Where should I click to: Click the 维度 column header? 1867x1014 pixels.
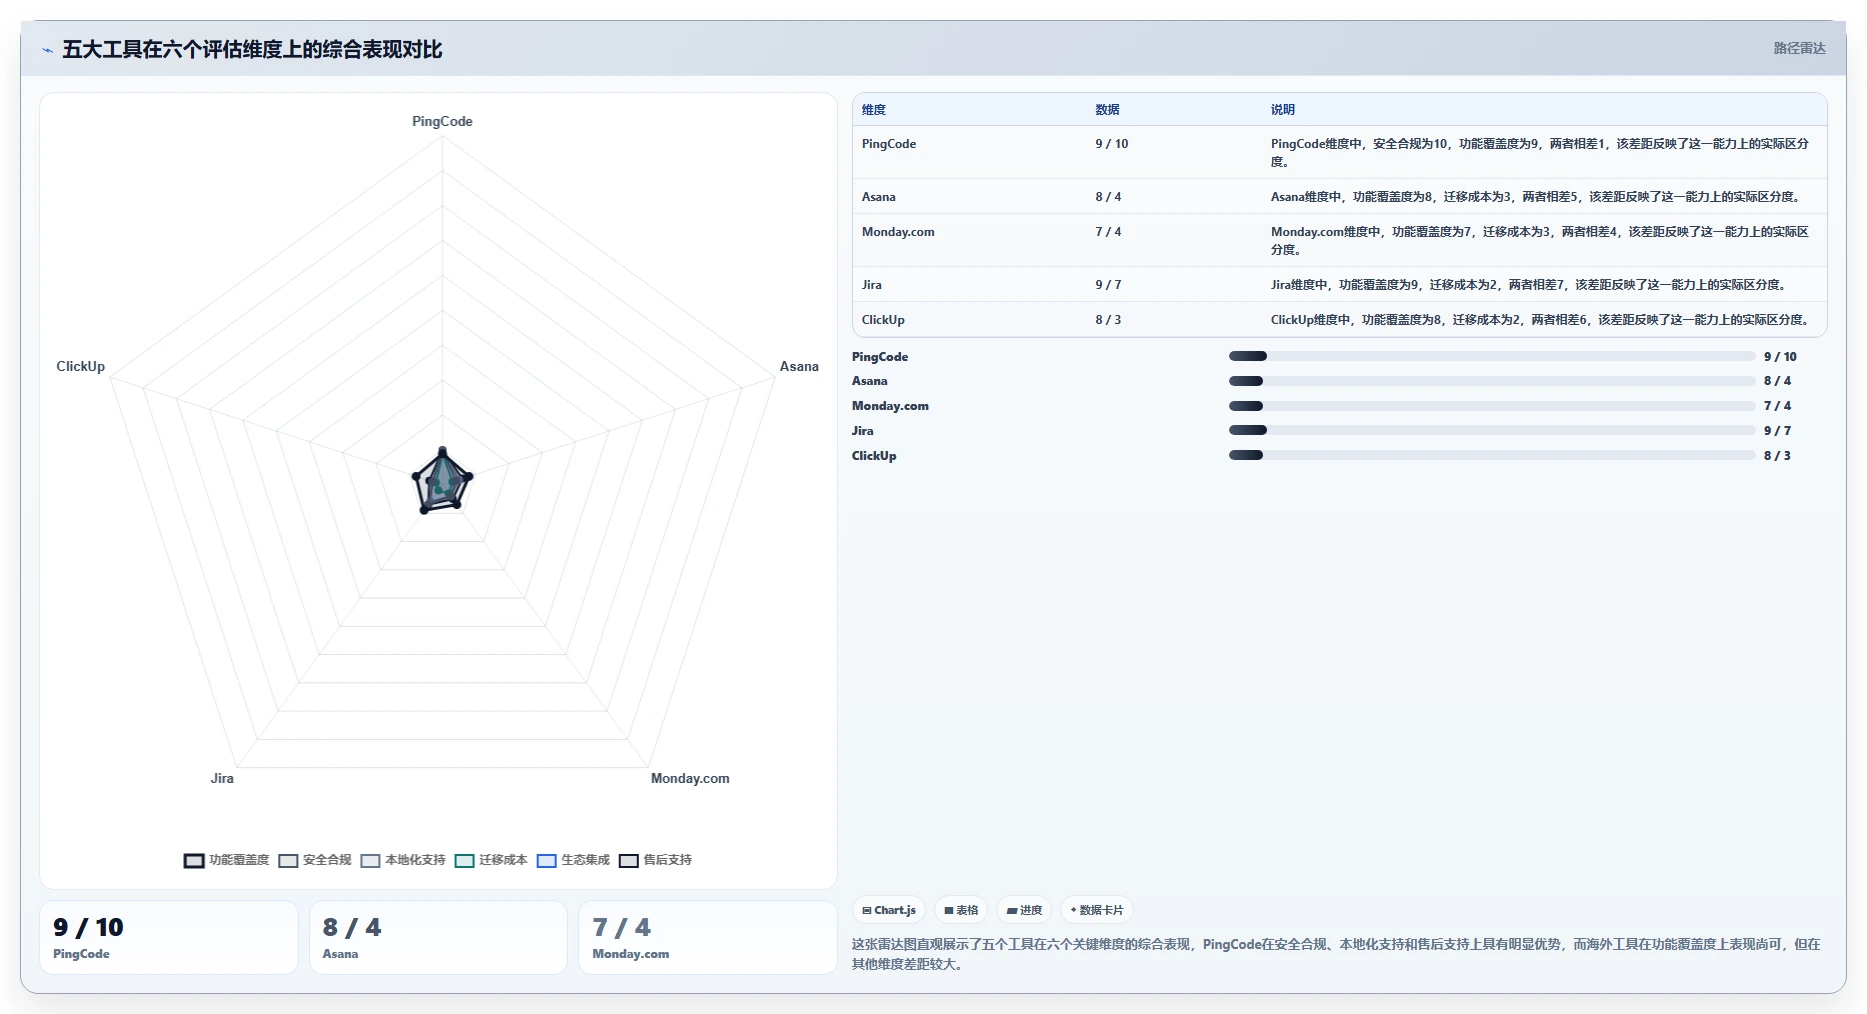click(874, 110)
